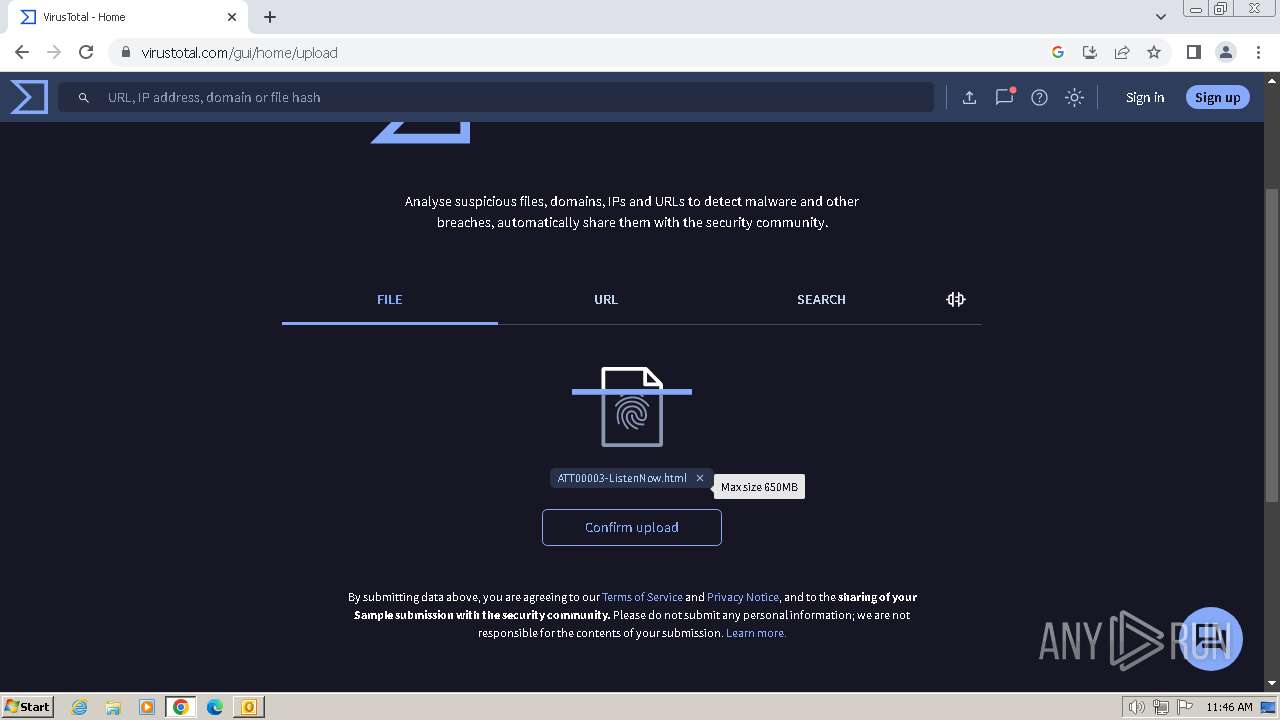Reload the page
The height and width of the screenshot is (720, 1280).
pos(86,52)
